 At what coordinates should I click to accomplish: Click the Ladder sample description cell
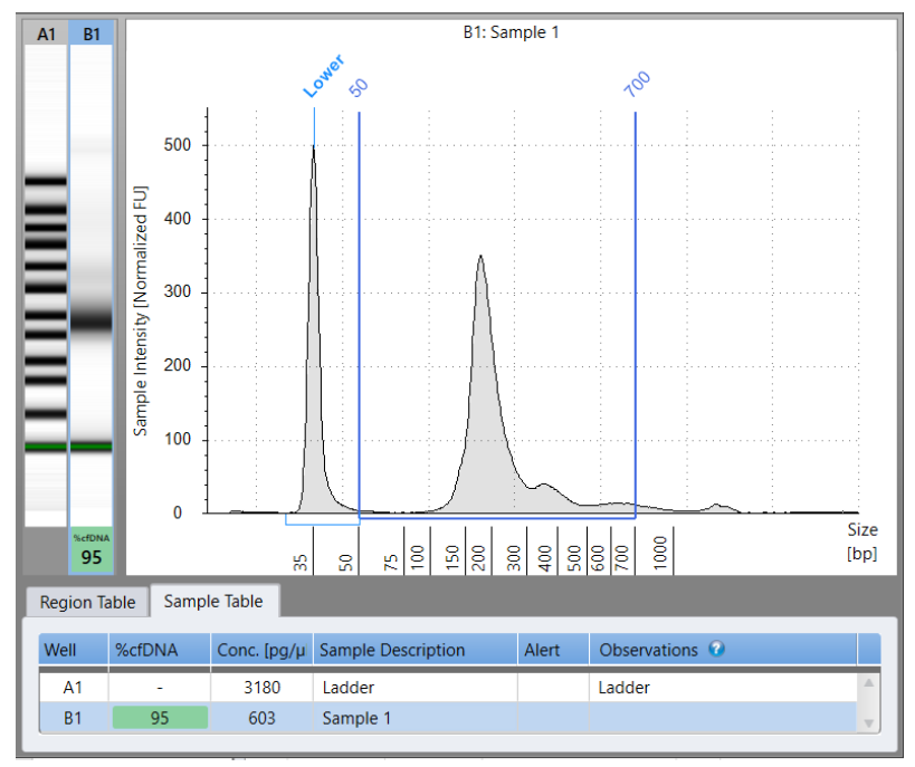[x=415, y=688]
